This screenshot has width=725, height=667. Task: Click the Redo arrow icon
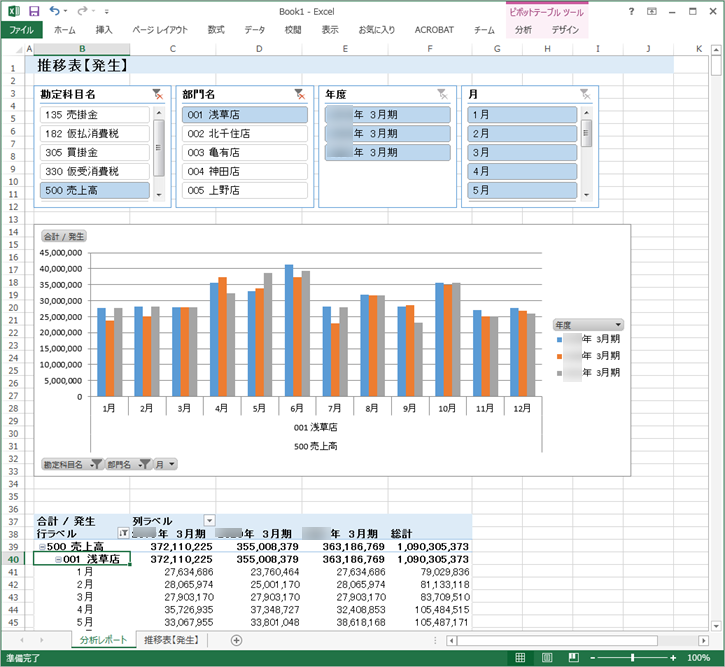pos(82,11)
